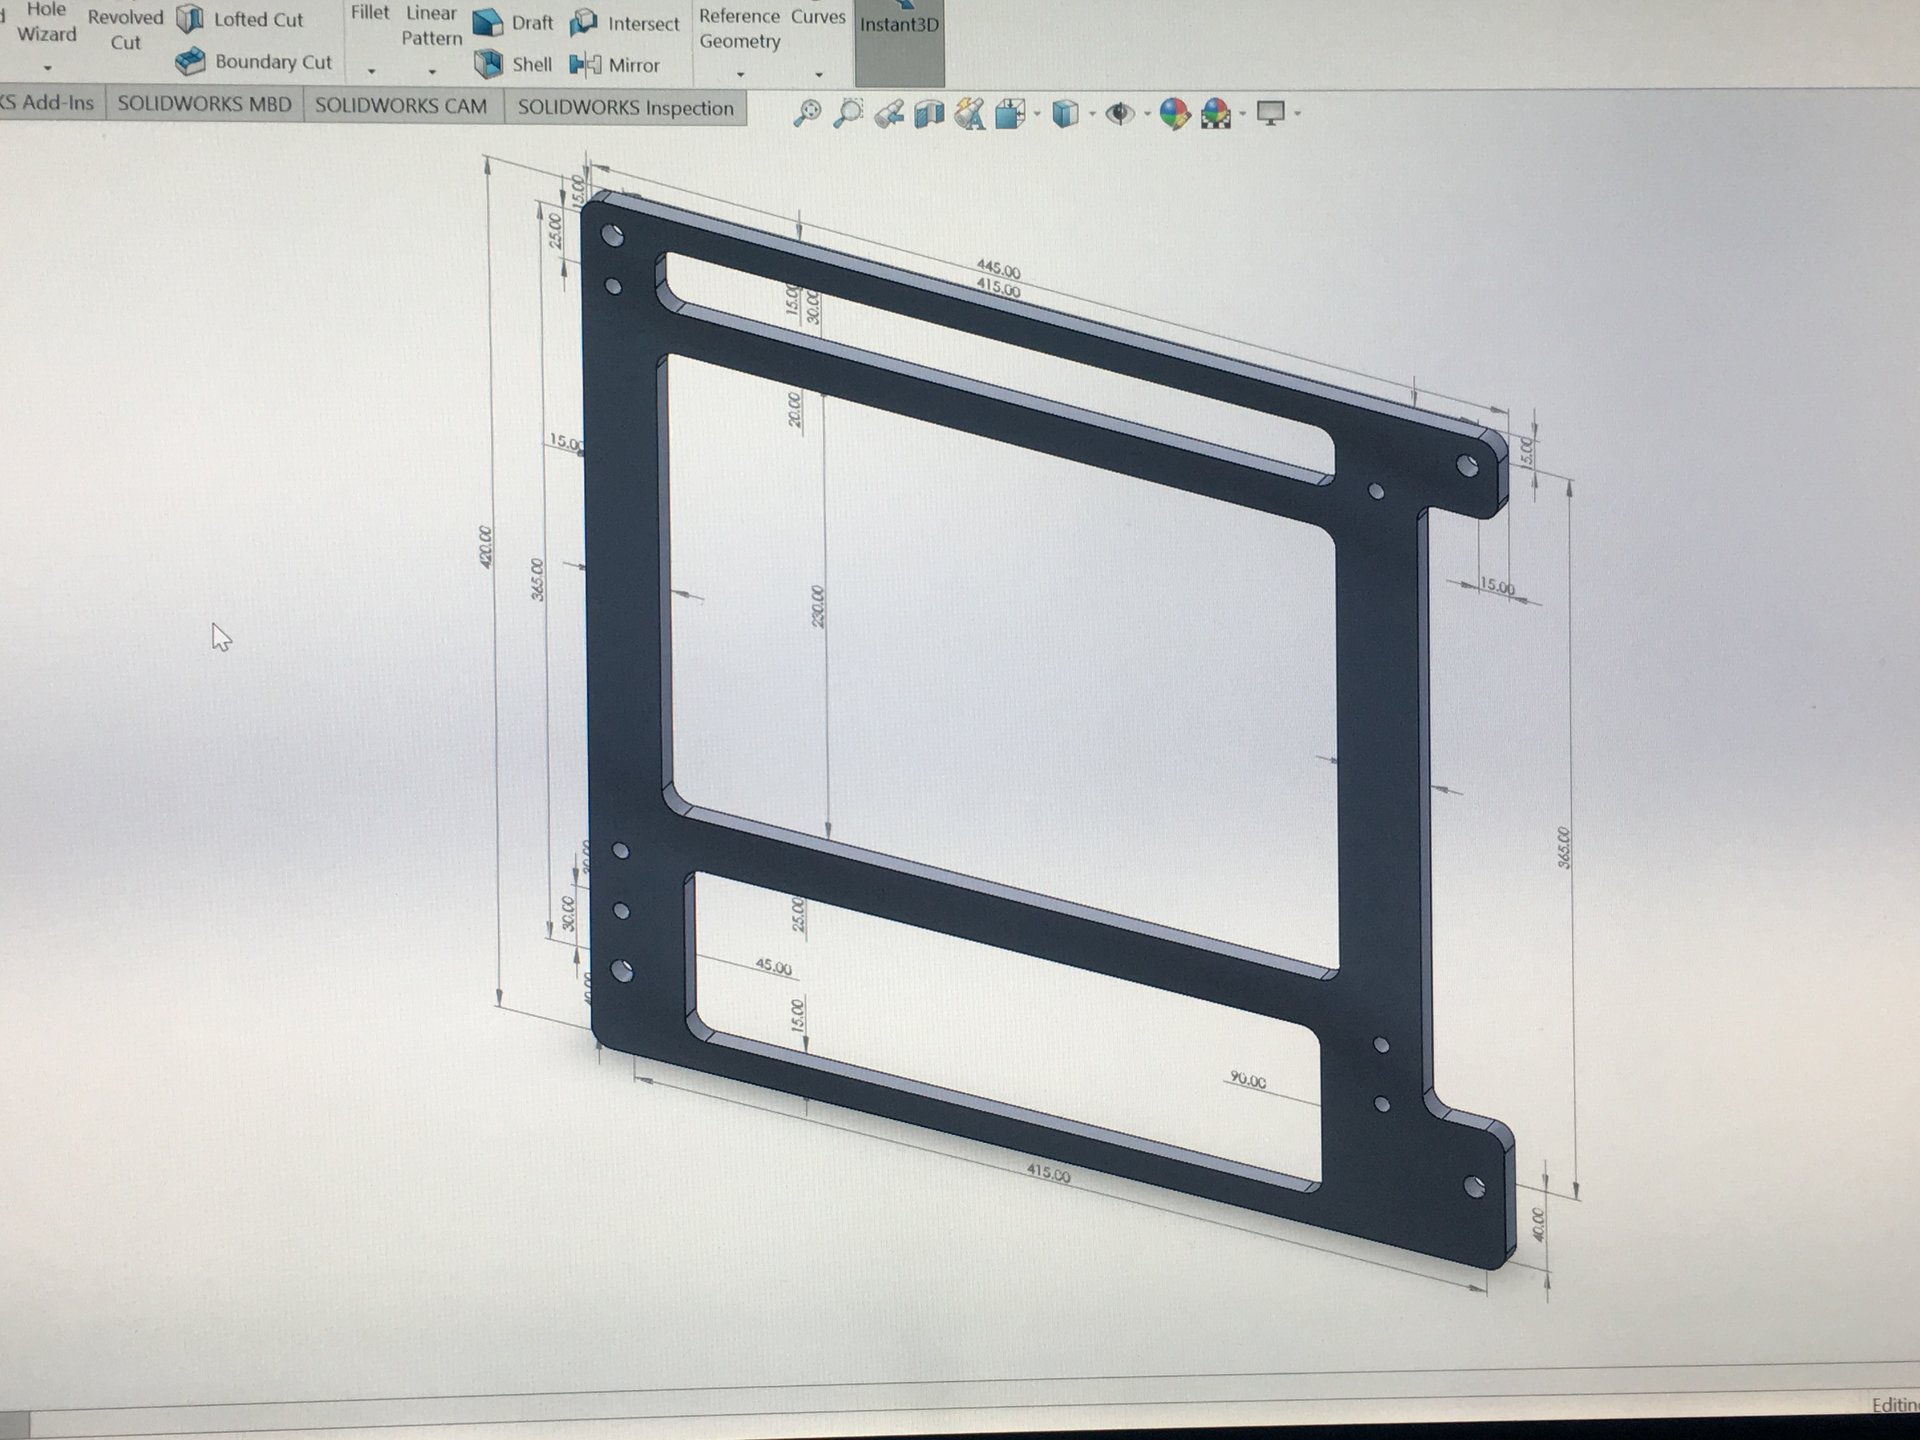This screenshot has height=1440, width=1920.
Task: Click the Display Style cube icon
Action: coord(1066,113)
